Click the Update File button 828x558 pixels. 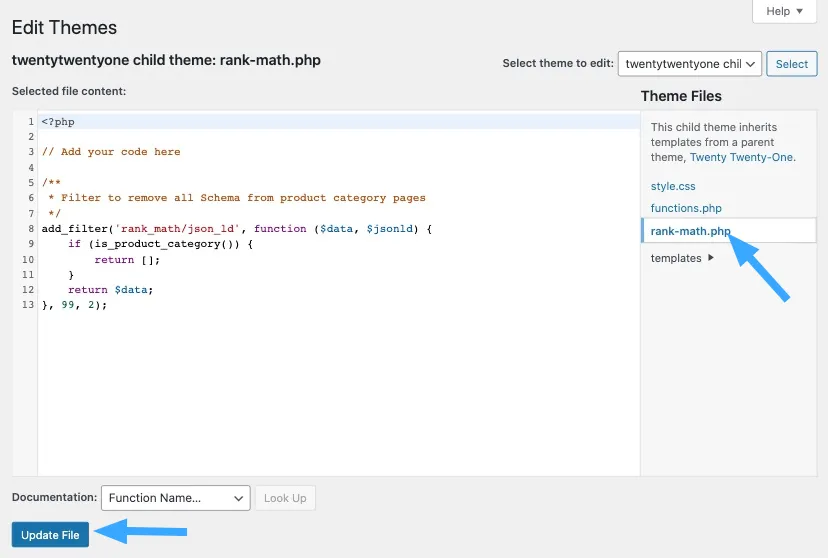50,535
